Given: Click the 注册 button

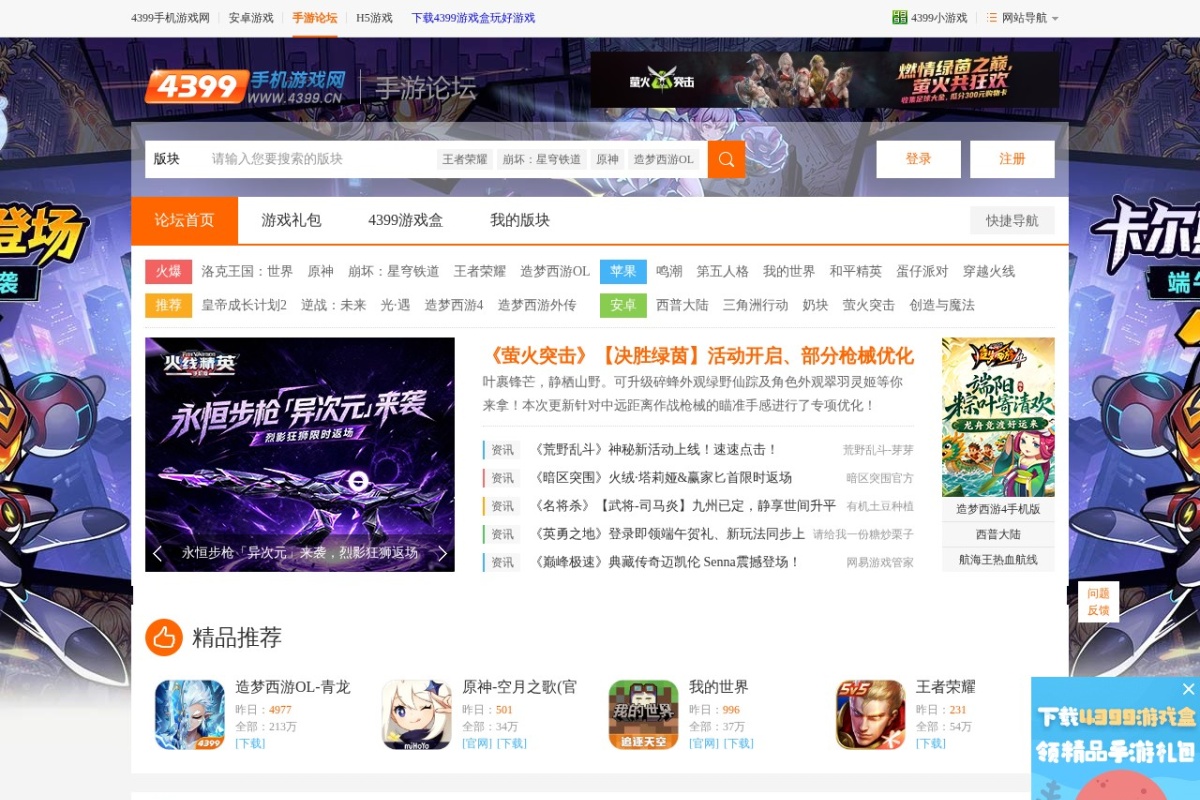Looking at the screenshot, I should pyautogui.click(x=1012, y=159).
